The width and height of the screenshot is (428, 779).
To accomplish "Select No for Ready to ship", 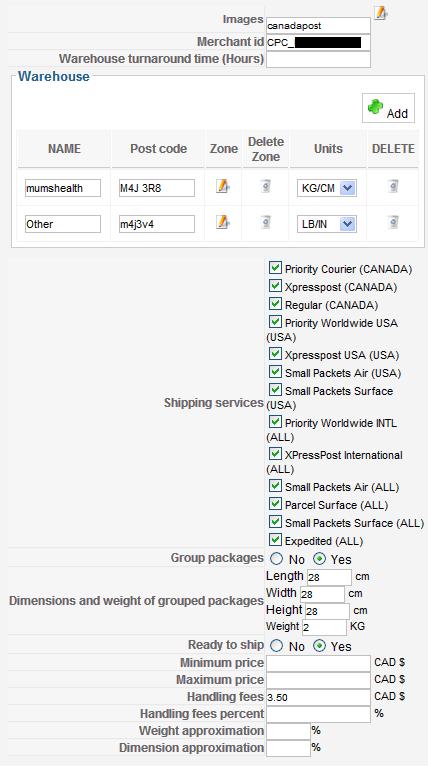I will [x=276, y=646].
